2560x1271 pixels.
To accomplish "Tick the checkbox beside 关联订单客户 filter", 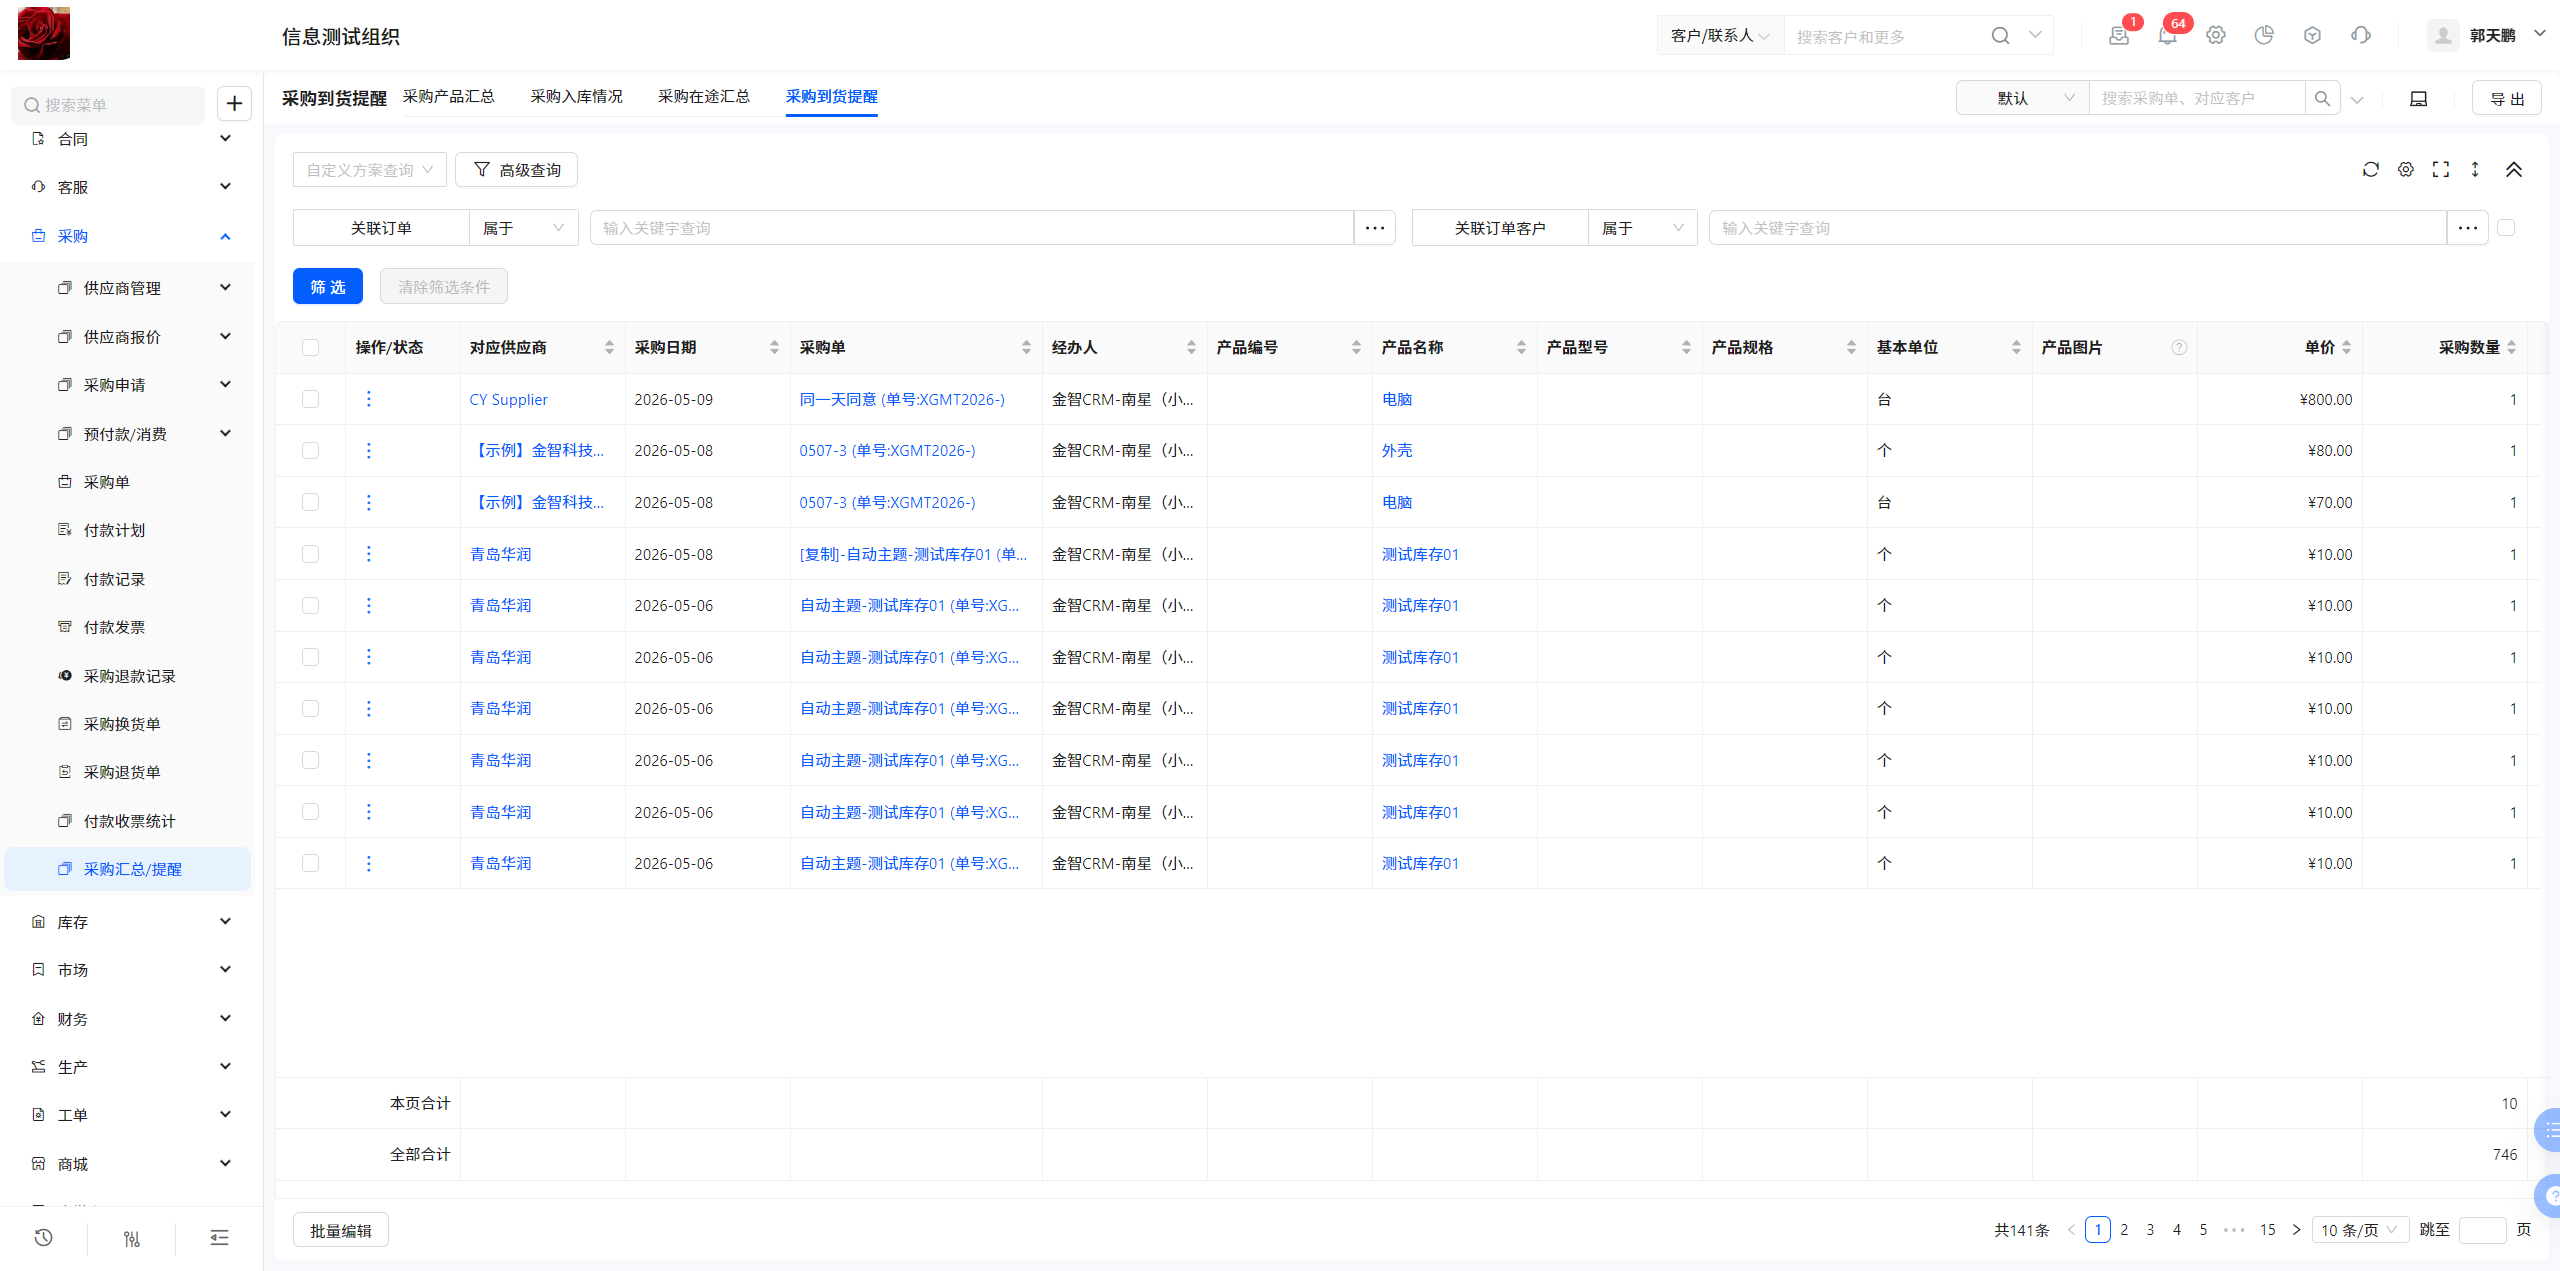I will click(2506, 228).
